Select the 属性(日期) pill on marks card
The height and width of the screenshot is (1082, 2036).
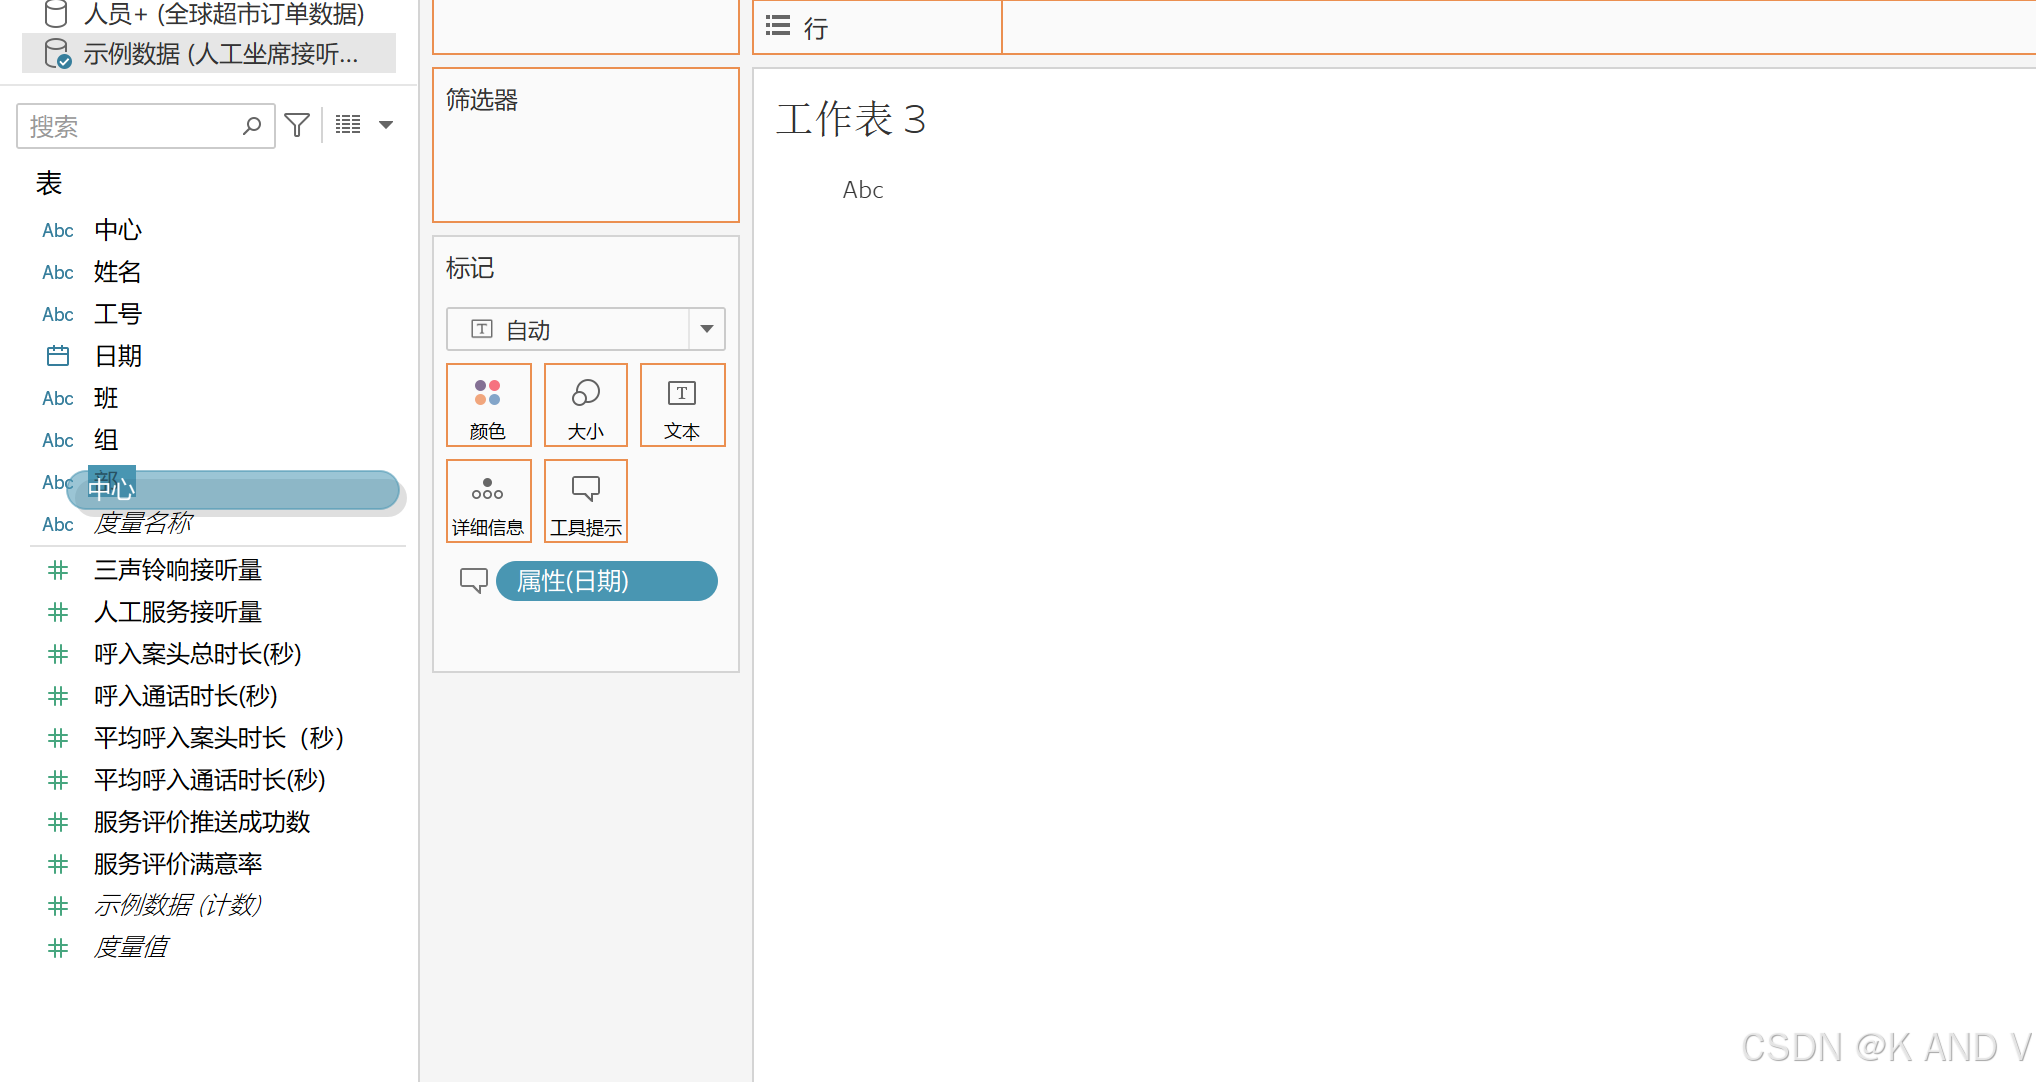pos(606,581)
